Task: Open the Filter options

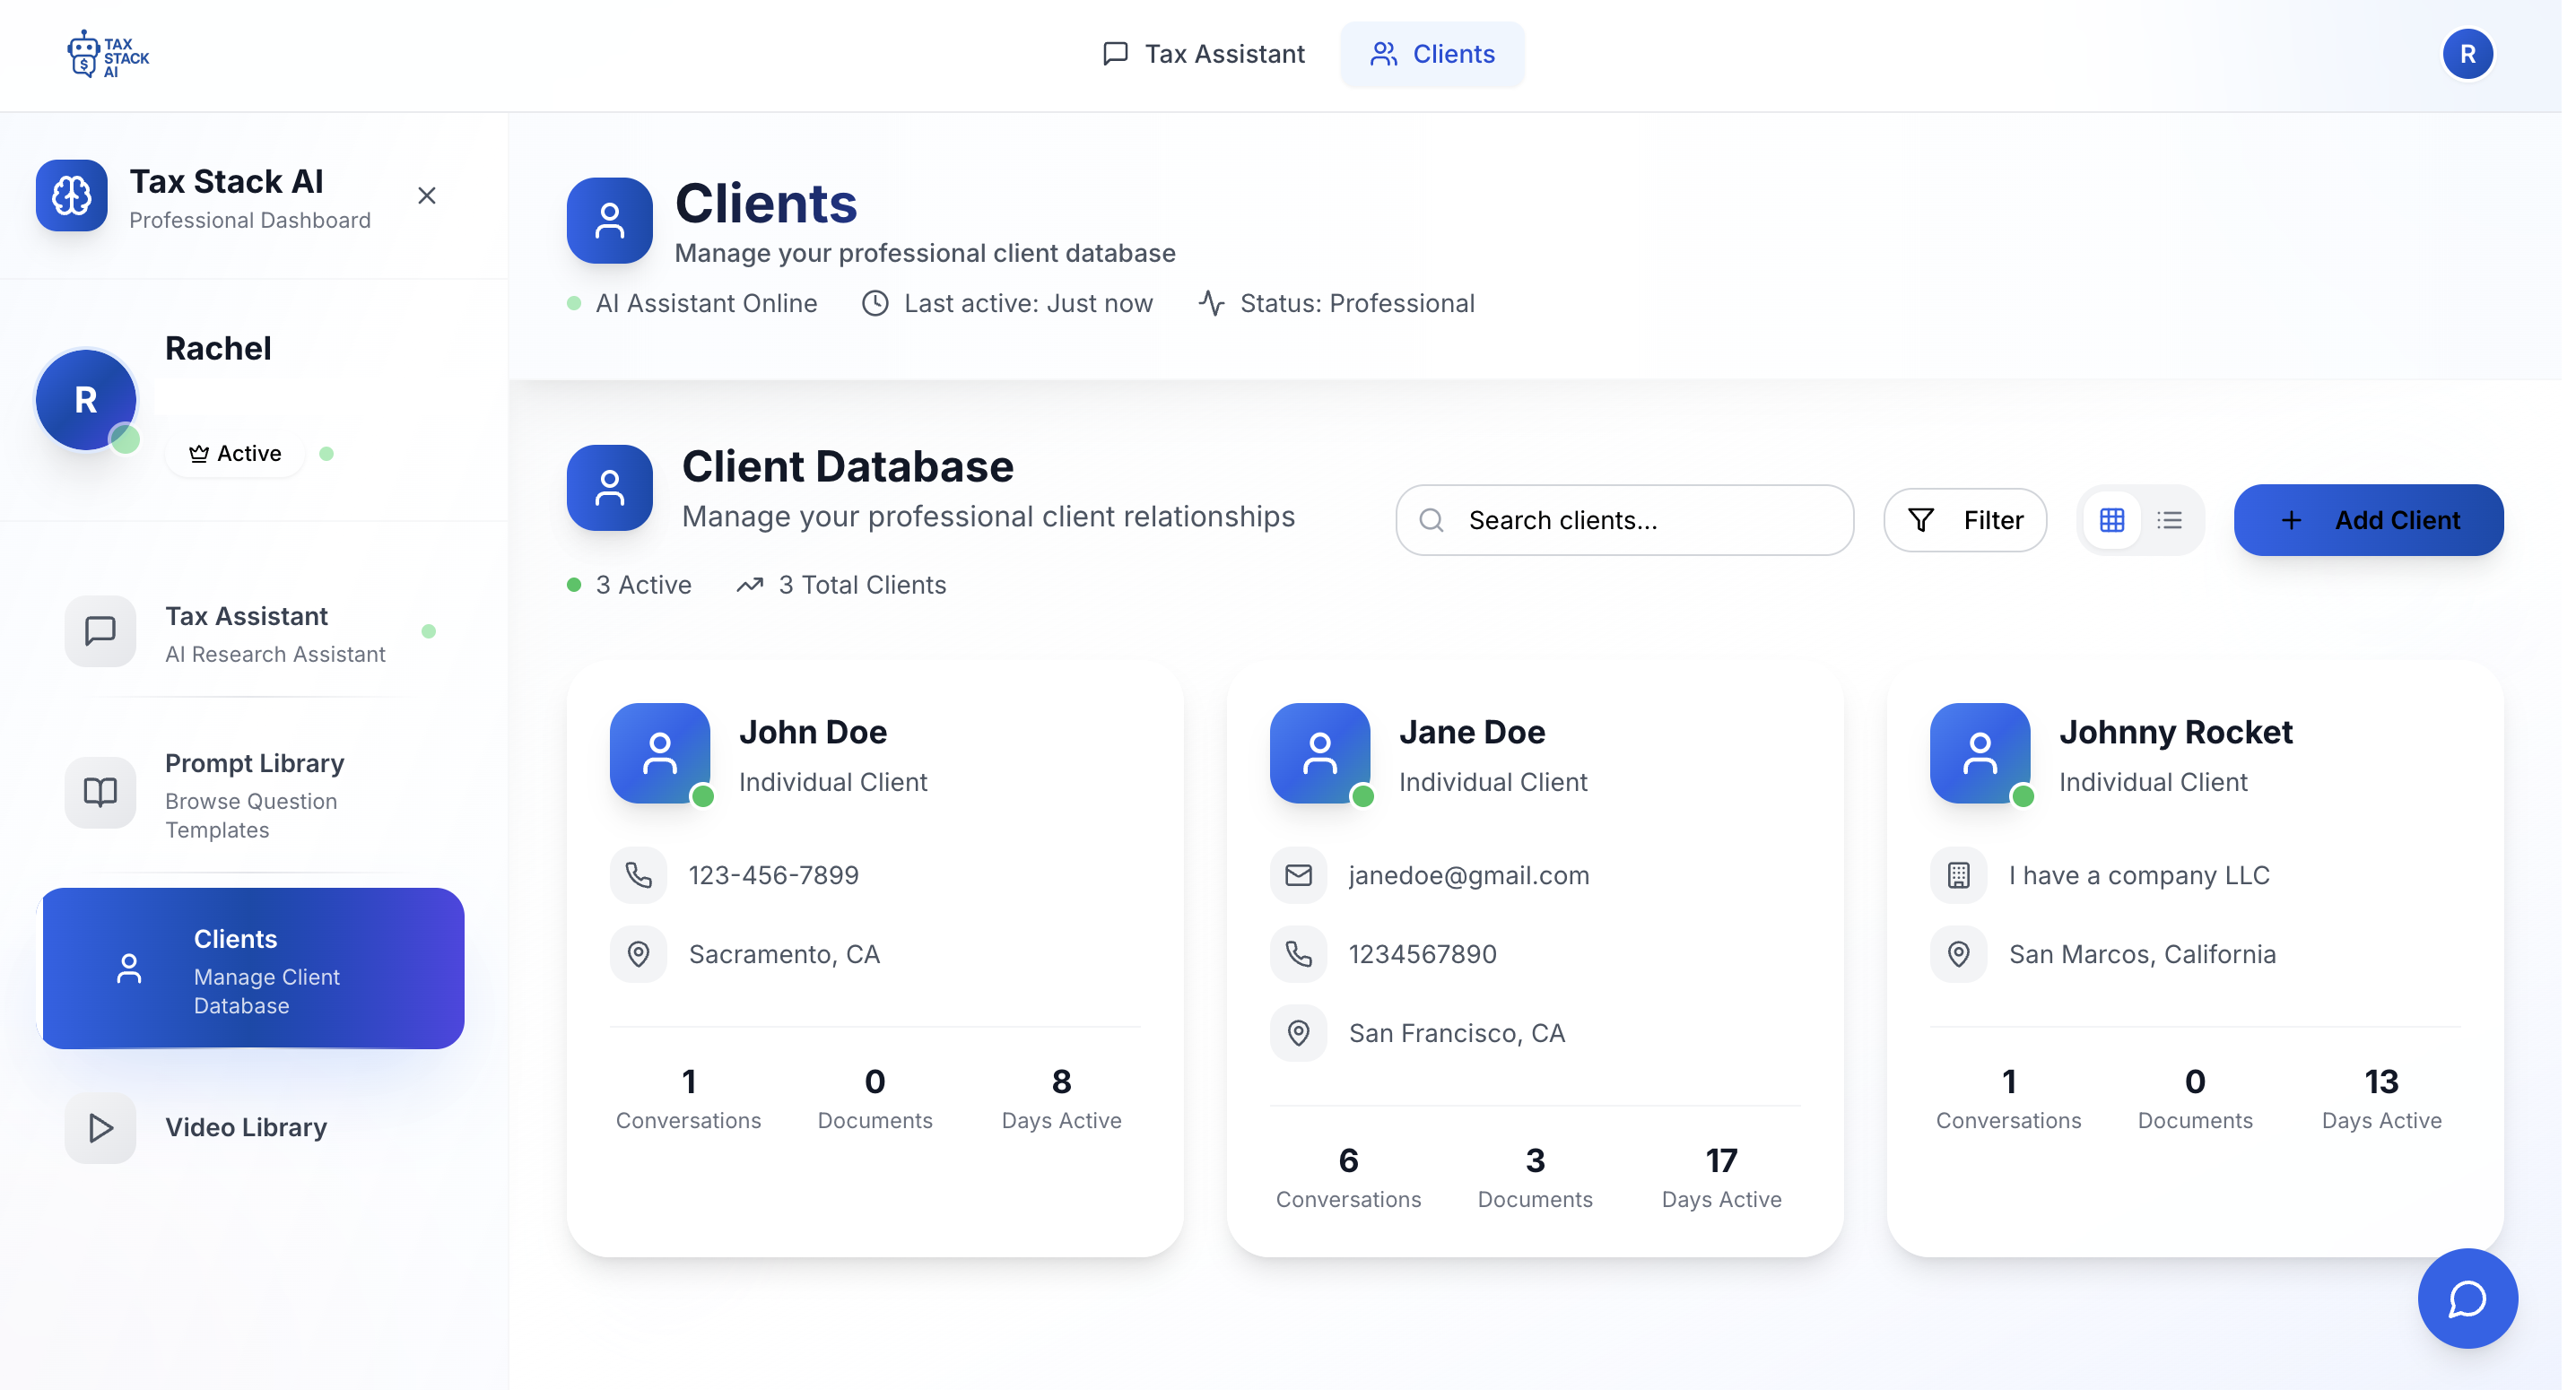Action: [x=1964, y=520]
